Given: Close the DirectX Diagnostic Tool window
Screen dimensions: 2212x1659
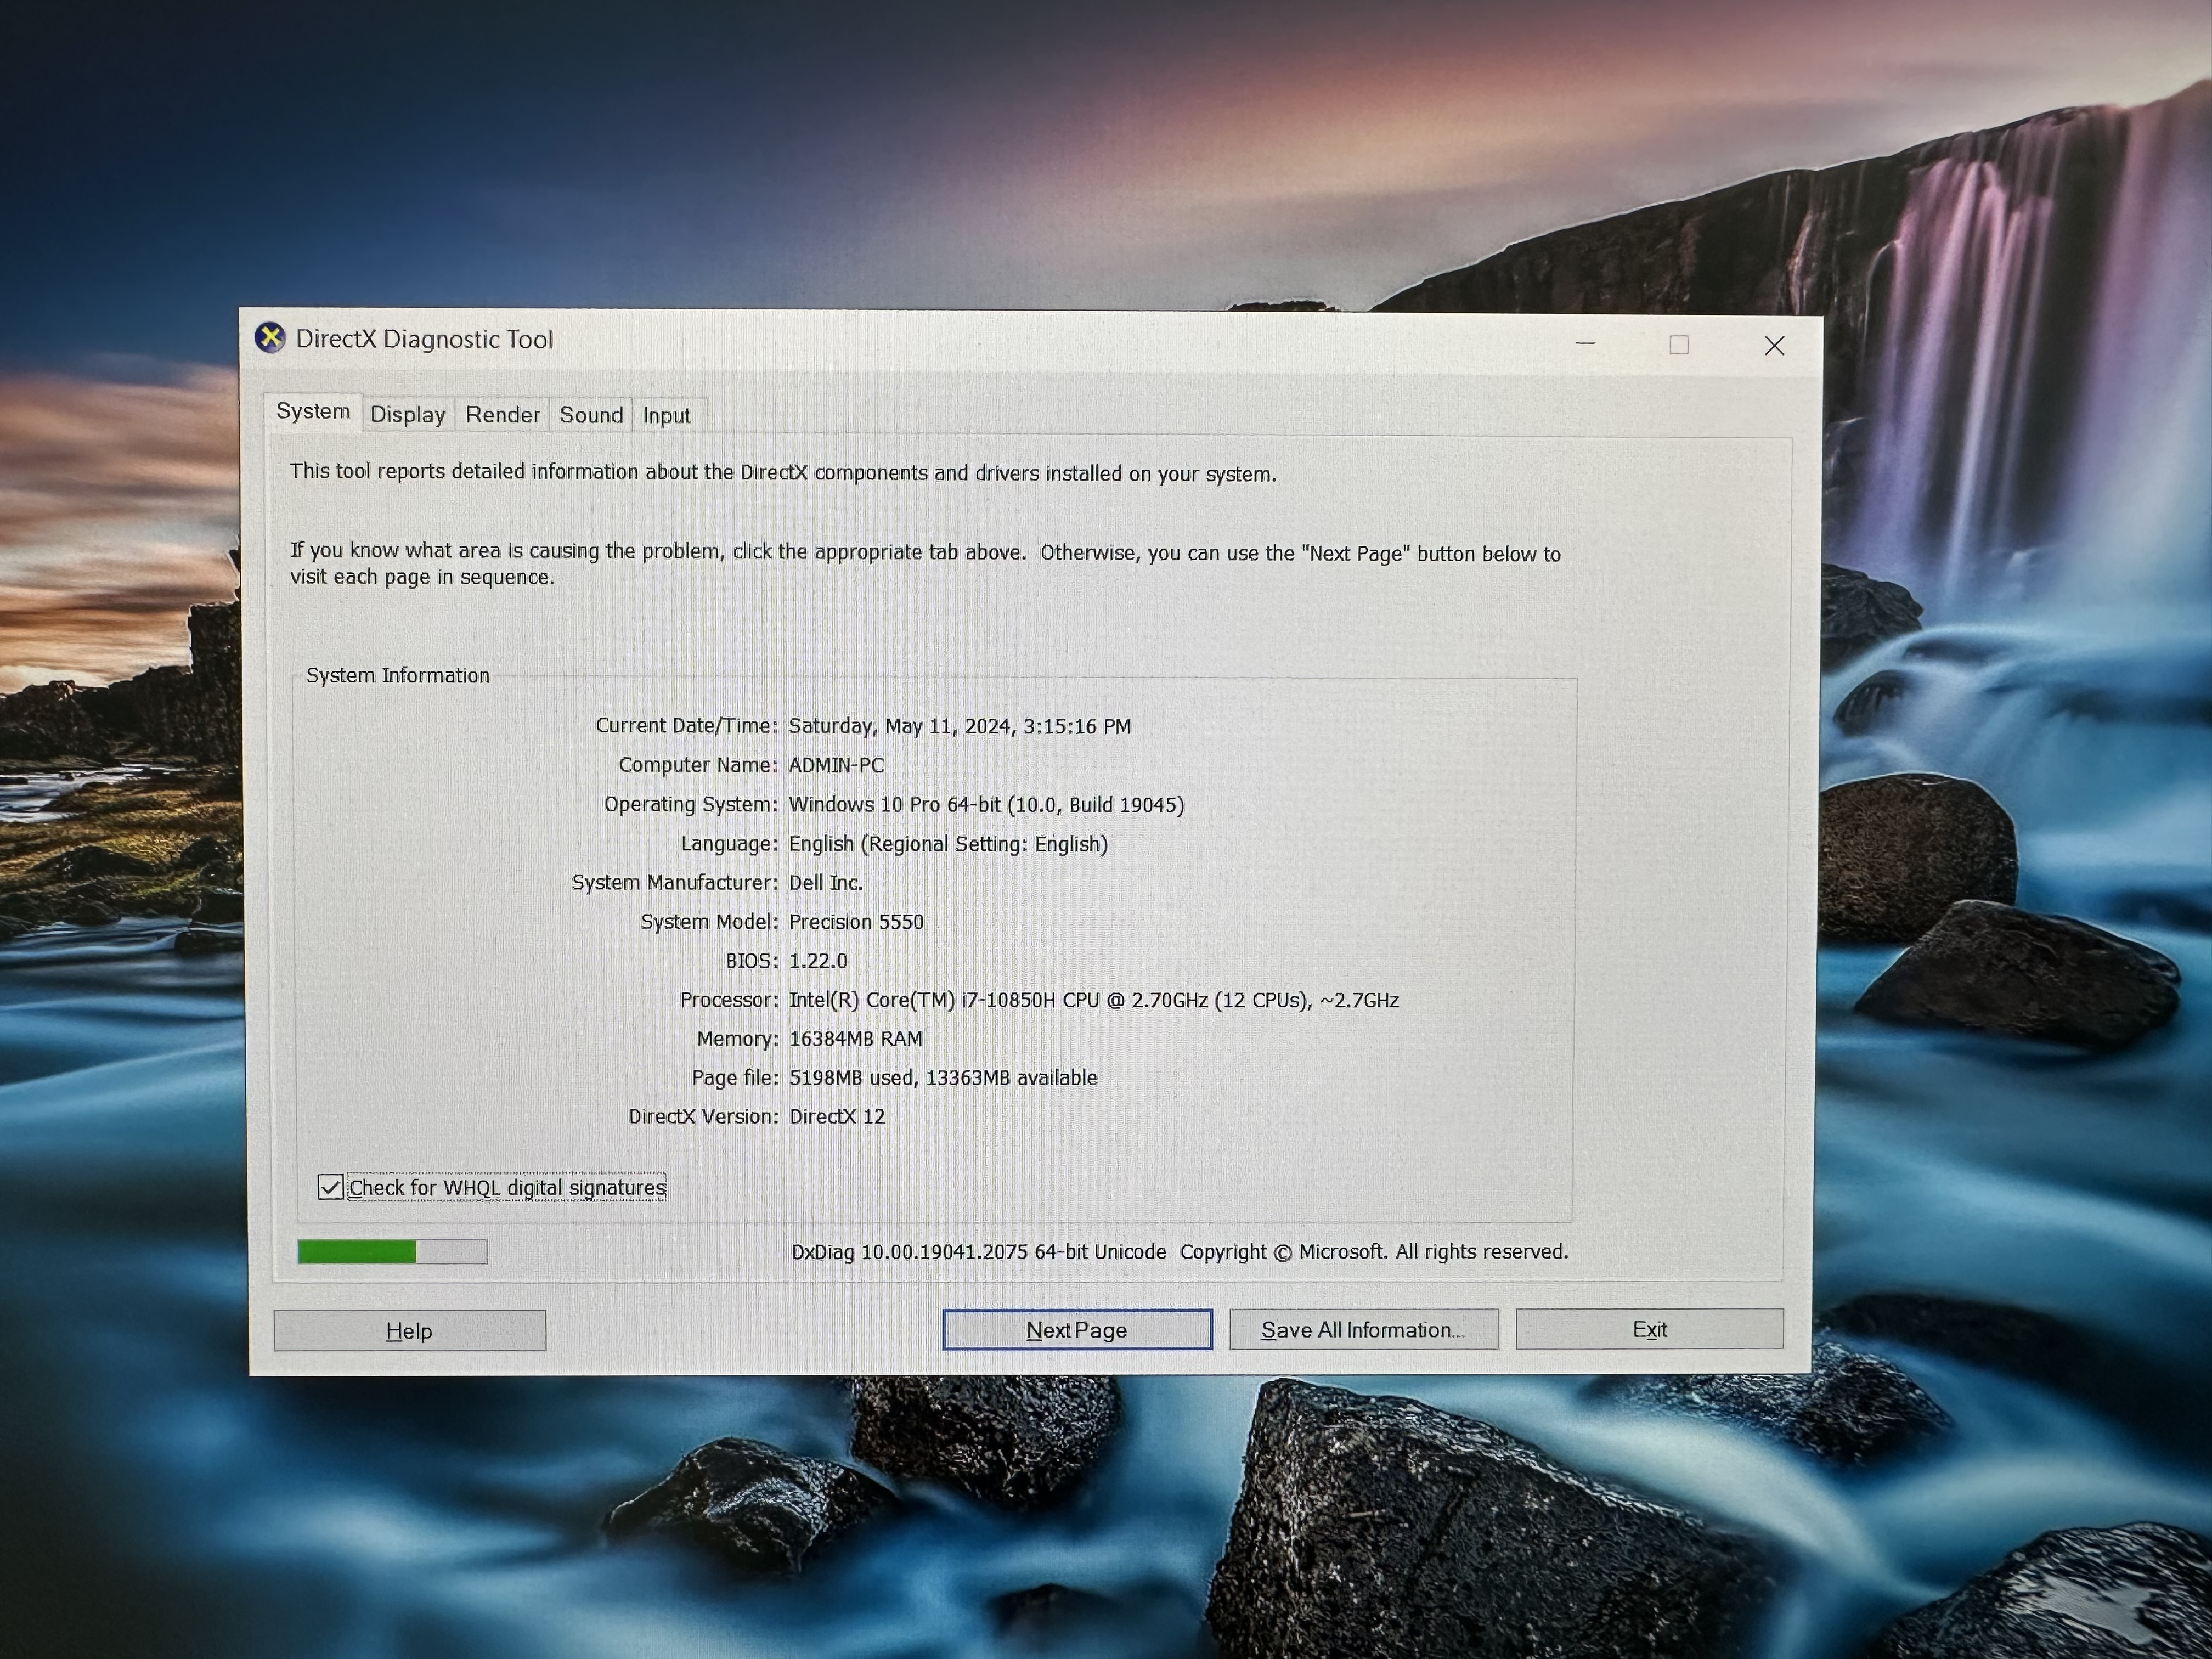Looking at the screenshot, I should coord(1774,346).
